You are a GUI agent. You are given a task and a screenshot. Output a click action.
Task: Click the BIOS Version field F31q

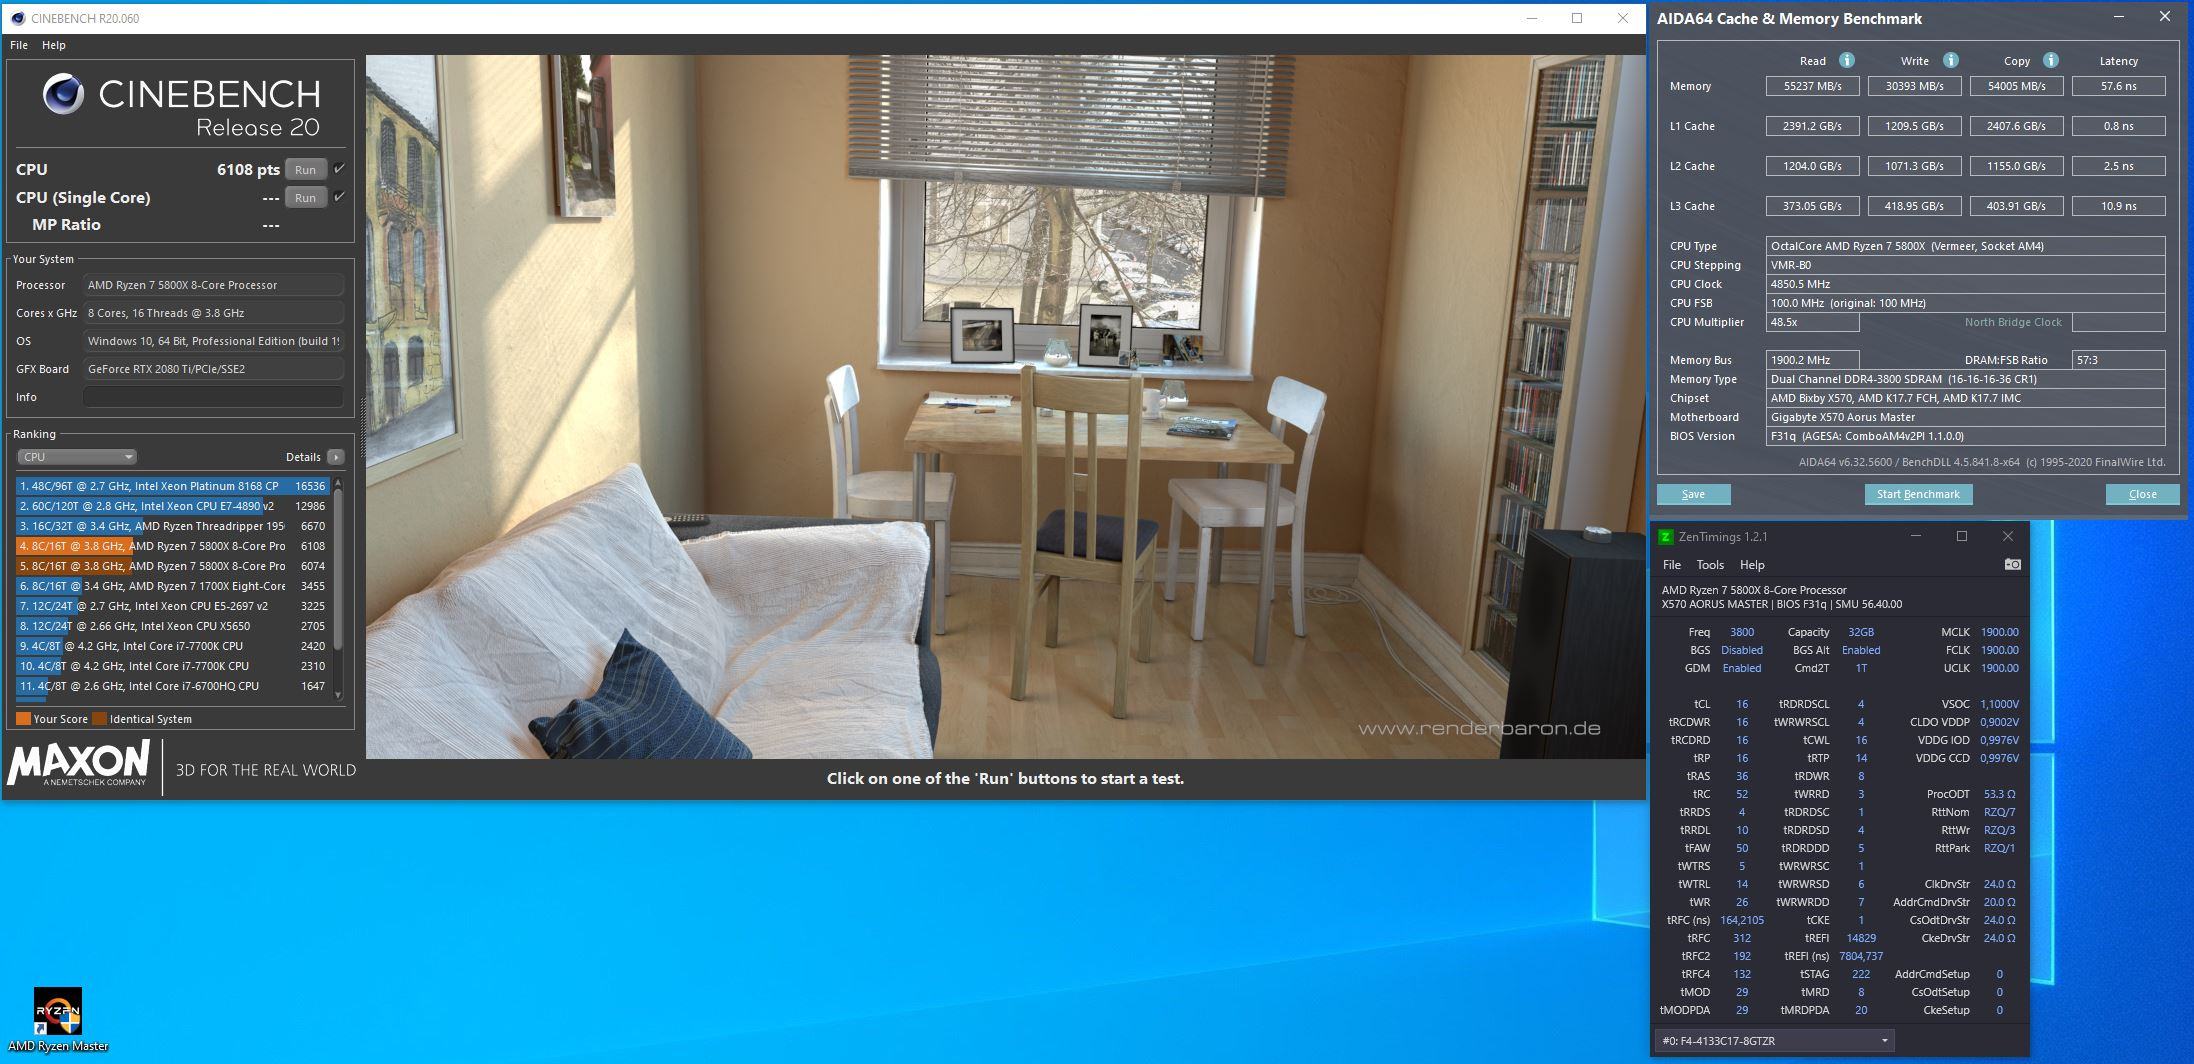(x=1965, y=436)
